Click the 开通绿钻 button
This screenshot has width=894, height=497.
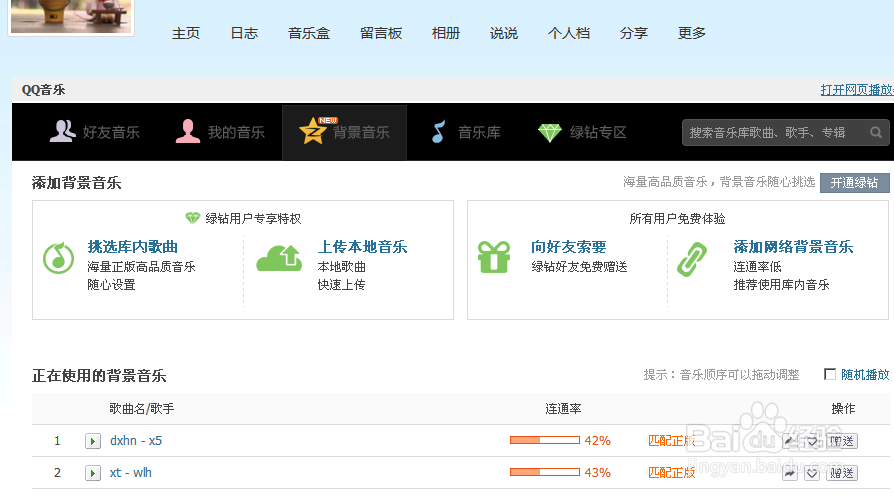[855, 183]
